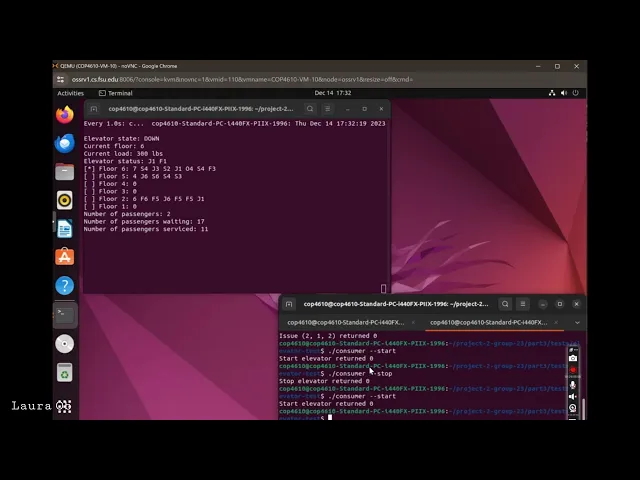Click search icon in lower terminal window

(505, 304)
